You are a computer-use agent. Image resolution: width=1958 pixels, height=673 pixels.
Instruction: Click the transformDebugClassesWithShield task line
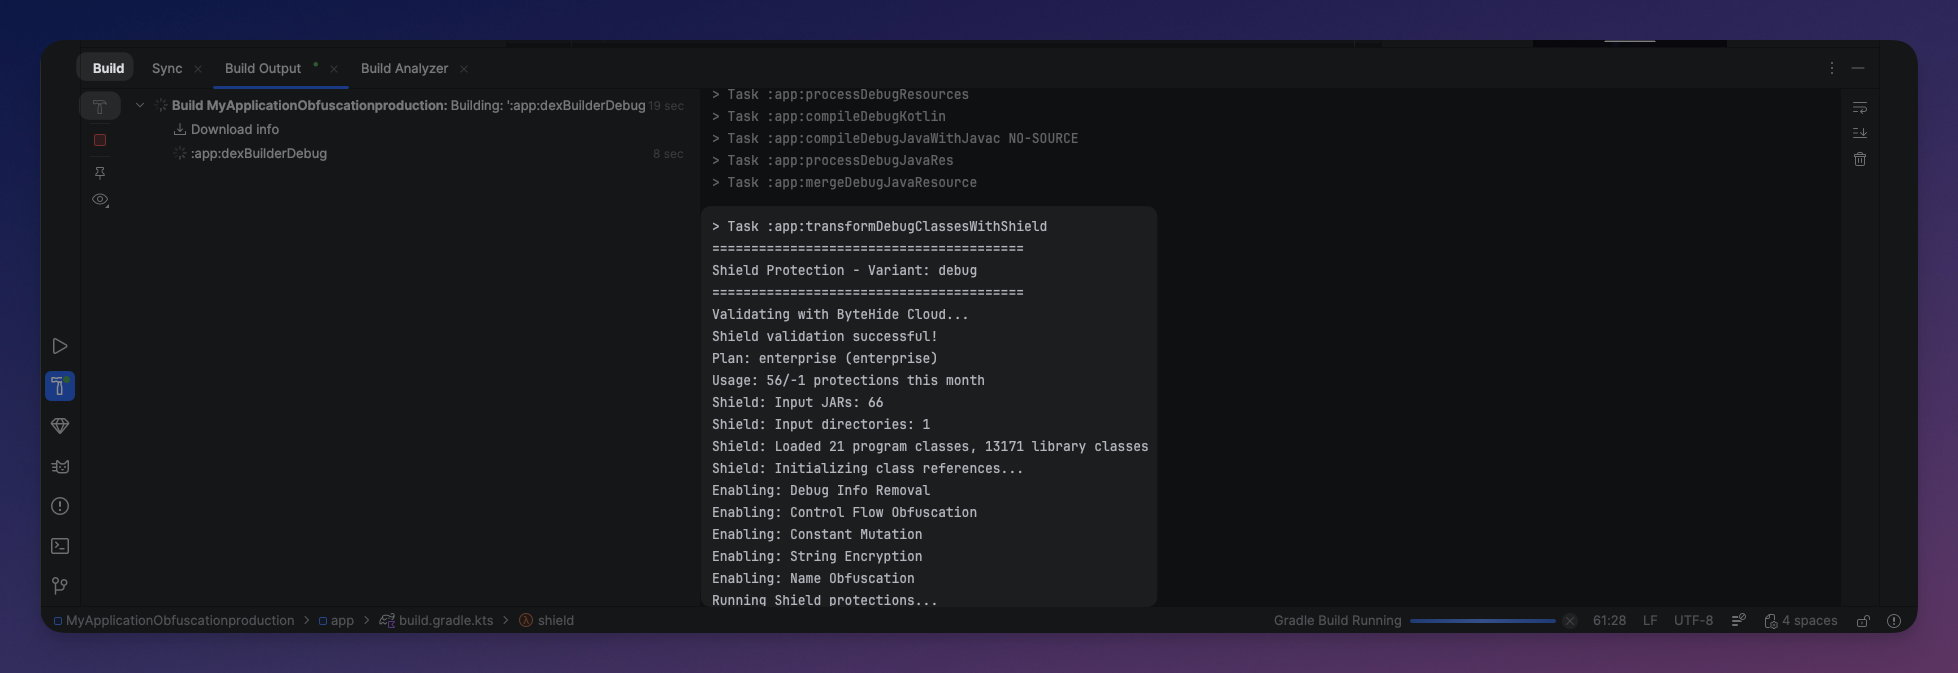tap(879, 226)
